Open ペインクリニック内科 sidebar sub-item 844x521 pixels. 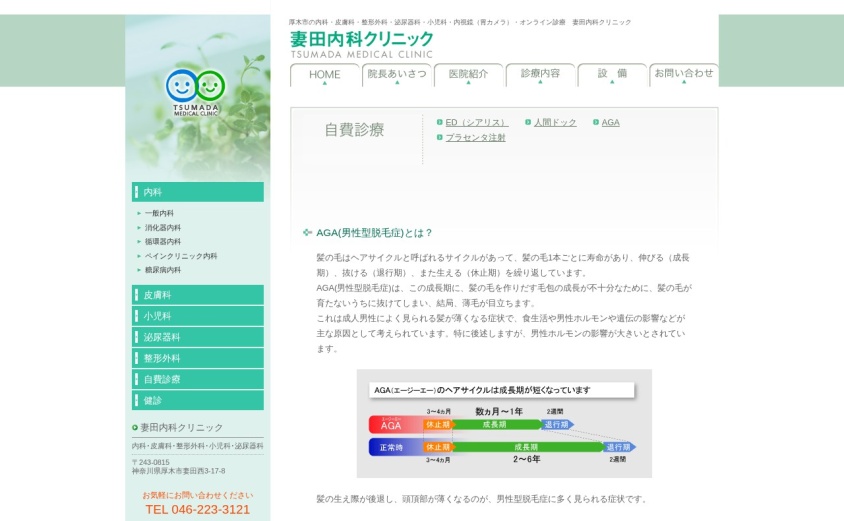point(180,256)
